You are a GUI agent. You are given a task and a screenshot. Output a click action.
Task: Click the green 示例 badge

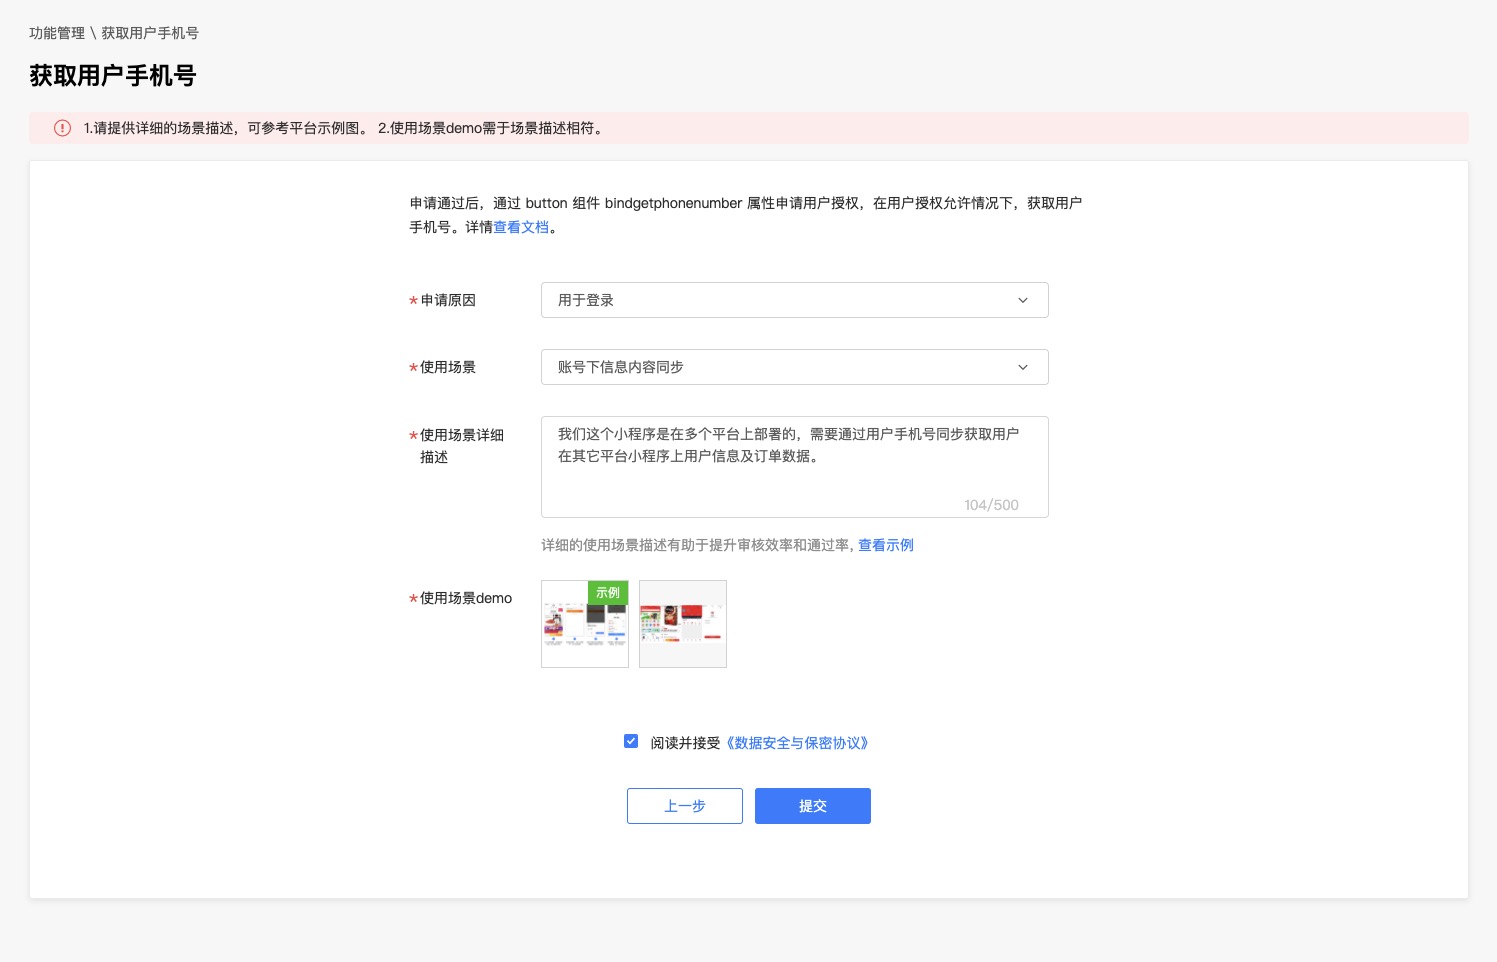point(608,592)
